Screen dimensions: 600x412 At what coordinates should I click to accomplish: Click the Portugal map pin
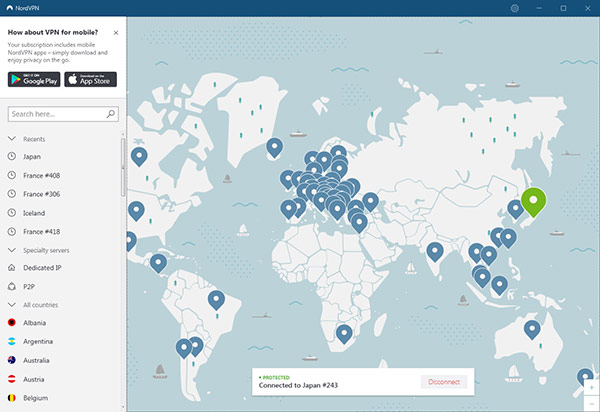(x=289, y=209)
